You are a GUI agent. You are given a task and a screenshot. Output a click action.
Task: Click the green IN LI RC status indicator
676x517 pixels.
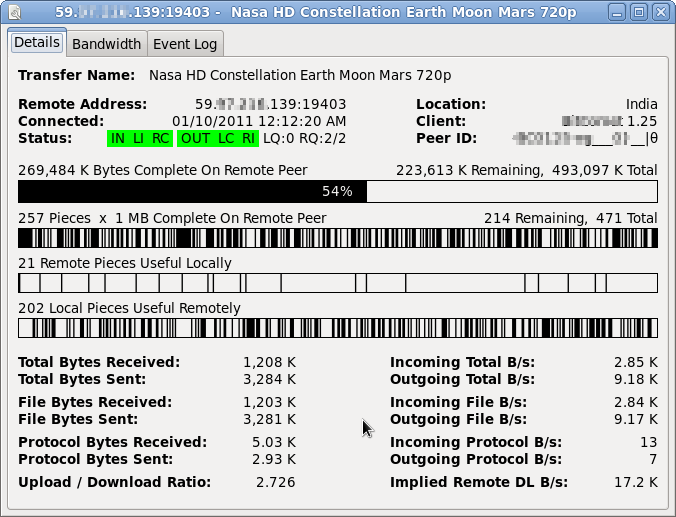click(x=140, y=138)
